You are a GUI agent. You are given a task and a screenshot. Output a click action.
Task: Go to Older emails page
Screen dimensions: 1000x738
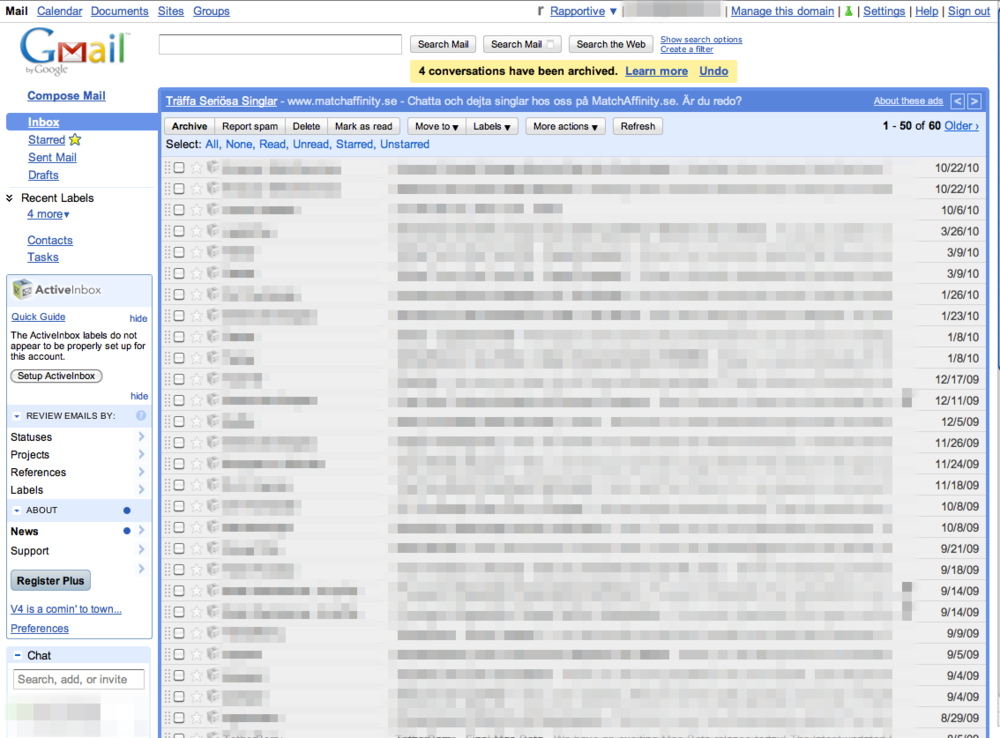pos(961,126)
